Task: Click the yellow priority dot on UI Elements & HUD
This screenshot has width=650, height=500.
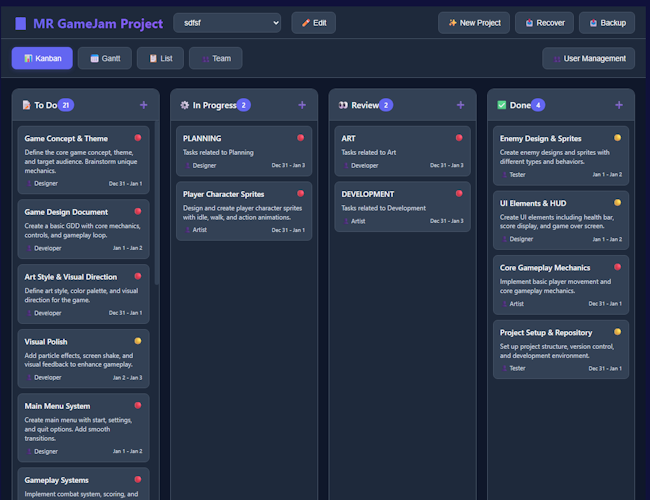Action: coord(617,202)
